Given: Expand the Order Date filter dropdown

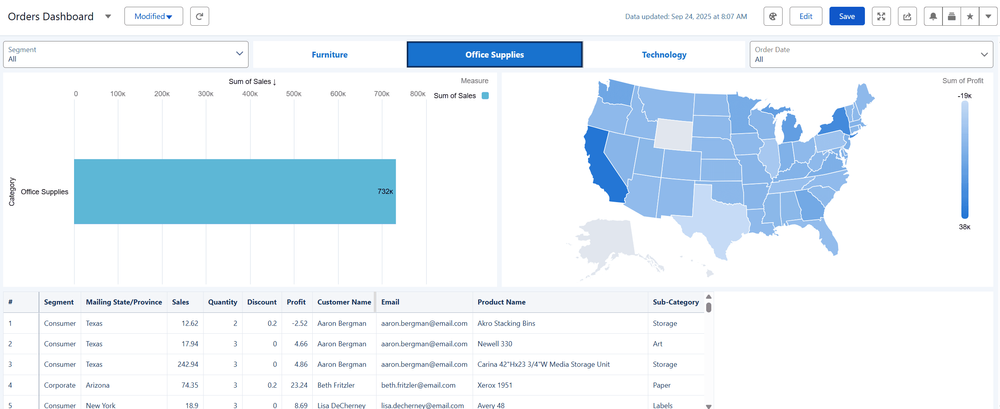Looking at the screenshot, I should (x=984, y=54).
